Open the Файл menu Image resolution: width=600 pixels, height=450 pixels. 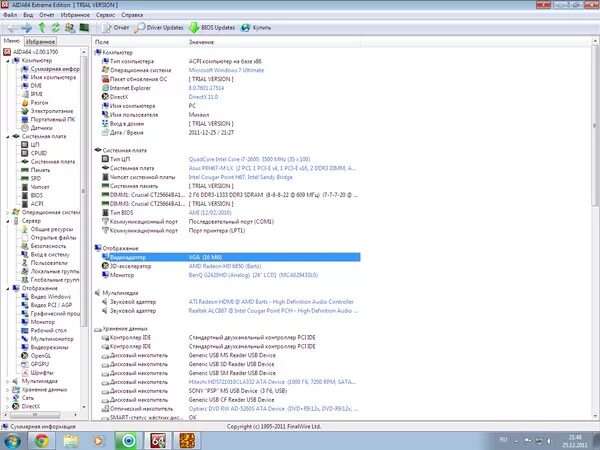(x=10, y=15)
